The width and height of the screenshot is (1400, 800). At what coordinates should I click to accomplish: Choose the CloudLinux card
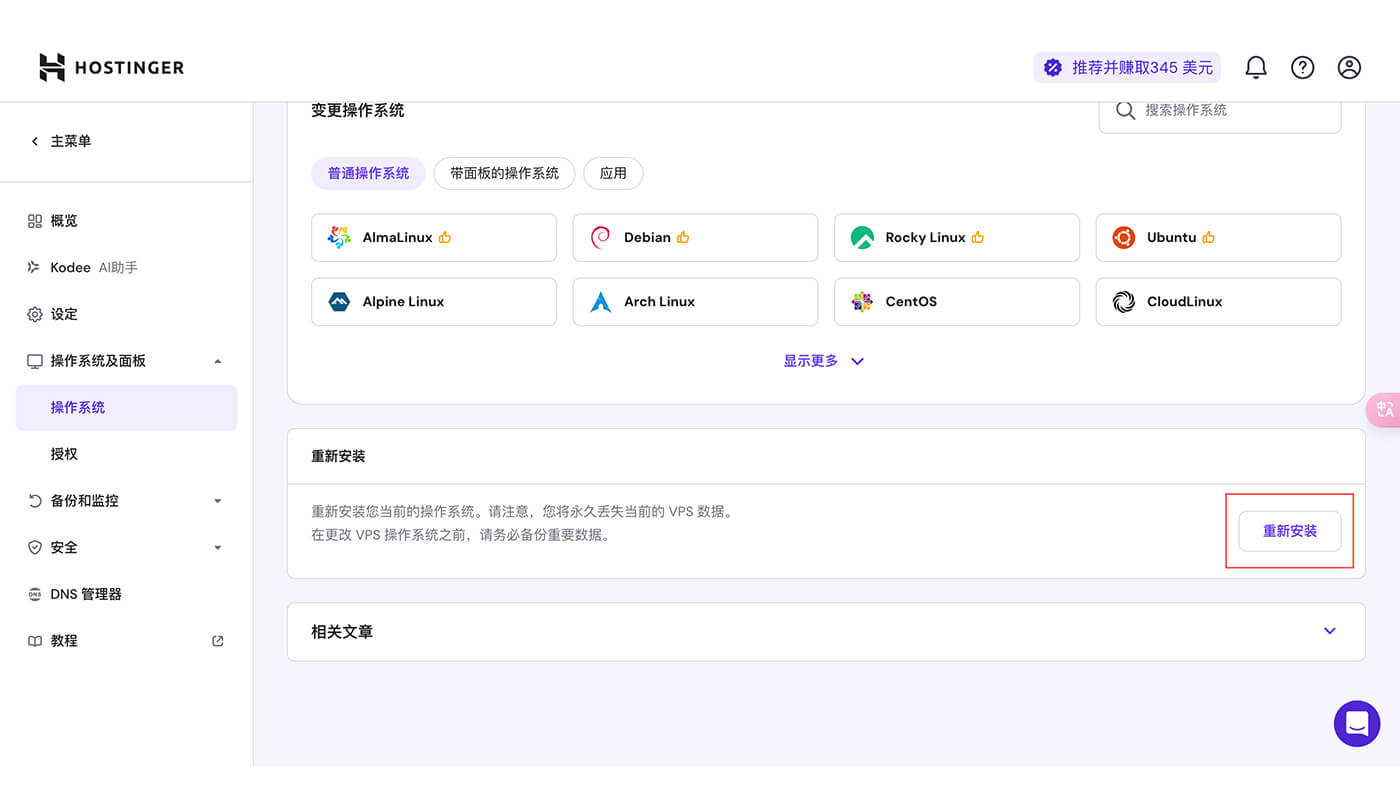tap(1218, 301)
